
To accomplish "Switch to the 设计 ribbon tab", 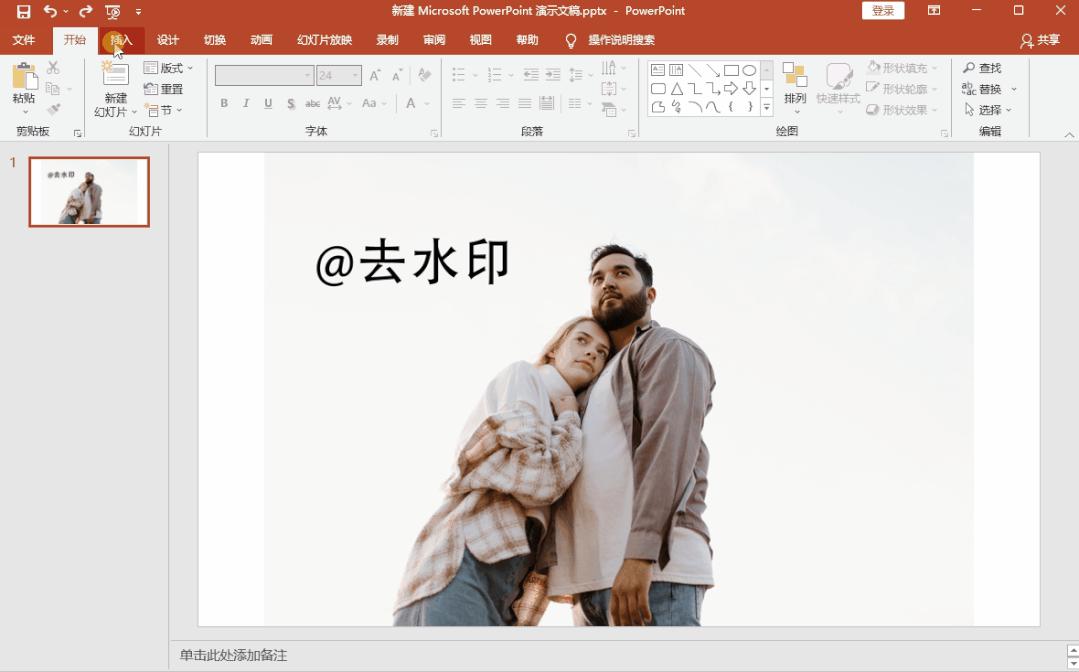I will click(167, 40).
